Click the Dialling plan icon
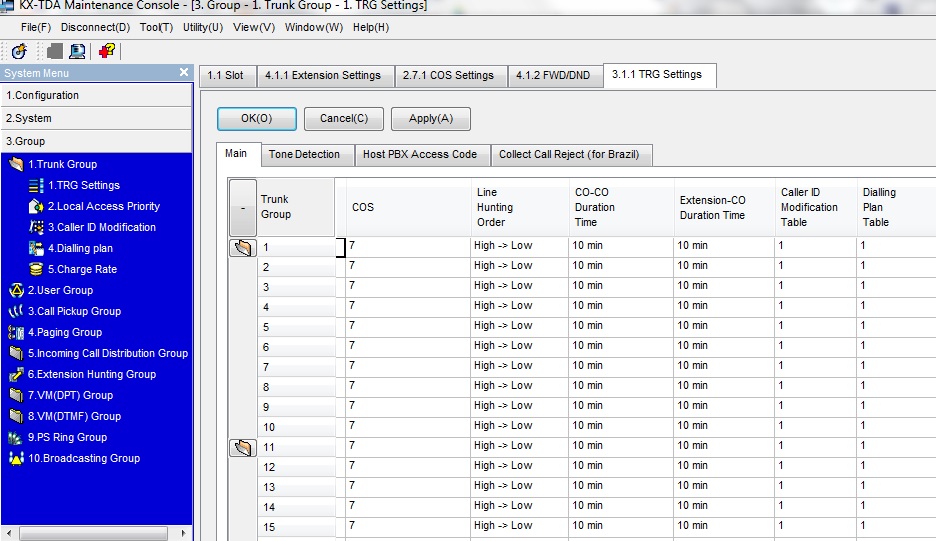The height and width of the screenshot is (541, 936). coord(36,248)
